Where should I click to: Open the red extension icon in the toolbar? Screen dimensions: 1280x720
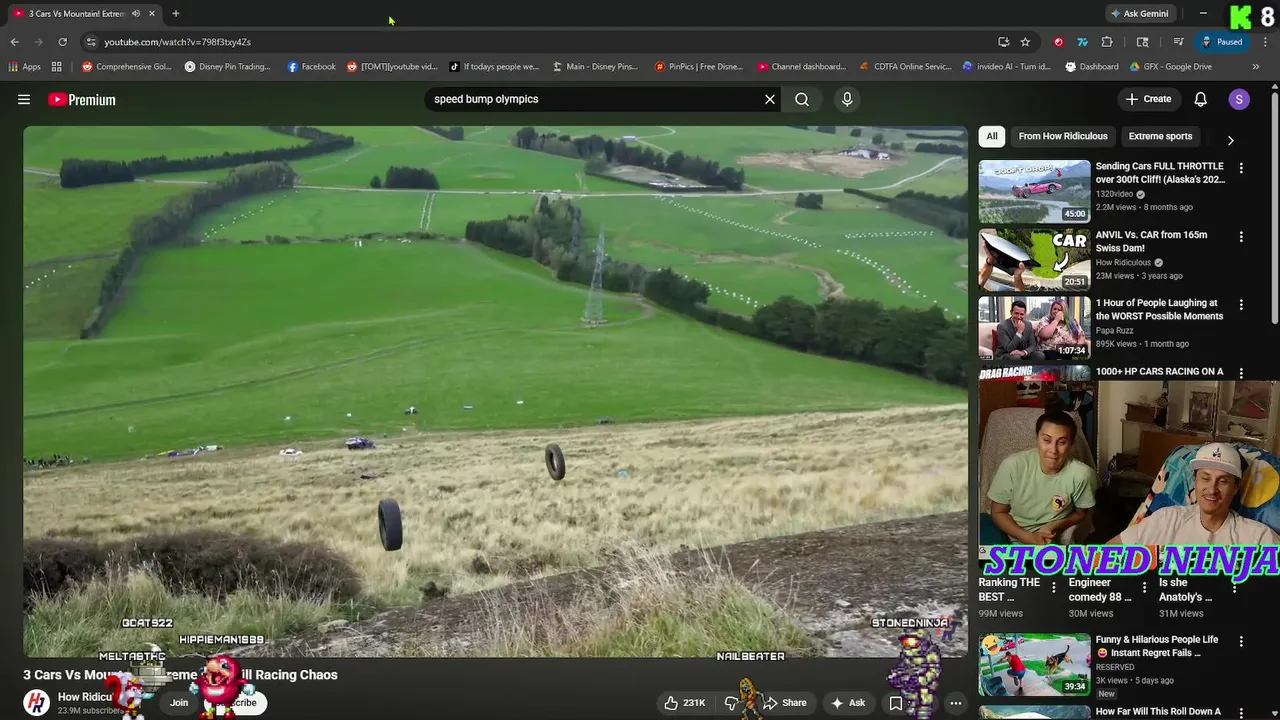(1059, 42)
